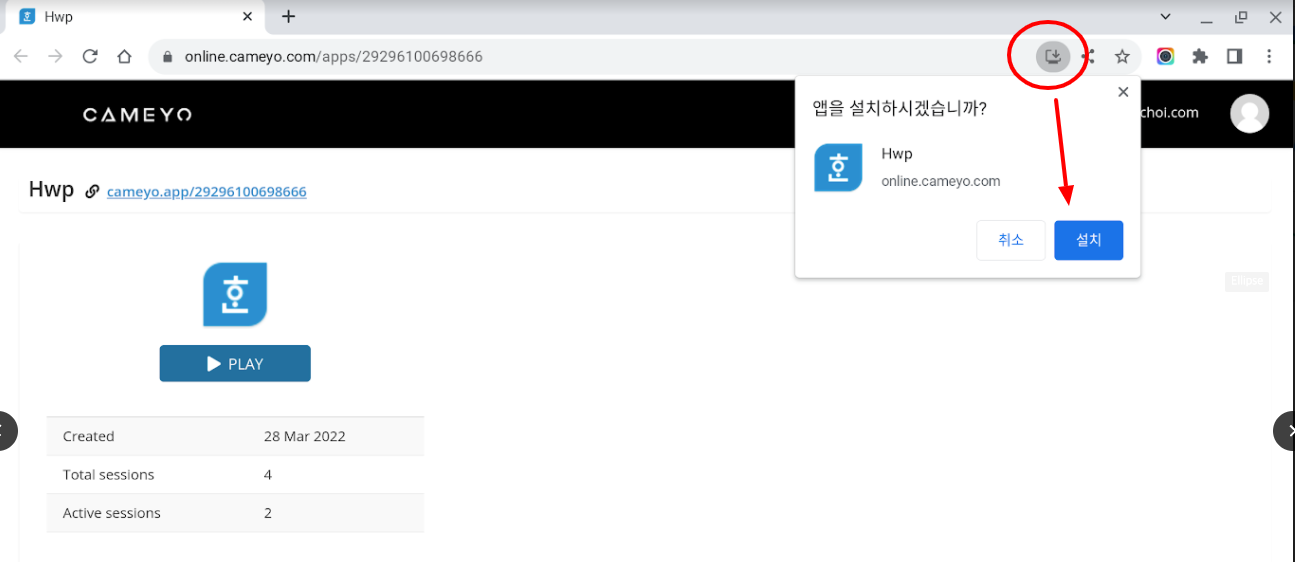Click the next slide arrow at right edge

point(1285,431)
